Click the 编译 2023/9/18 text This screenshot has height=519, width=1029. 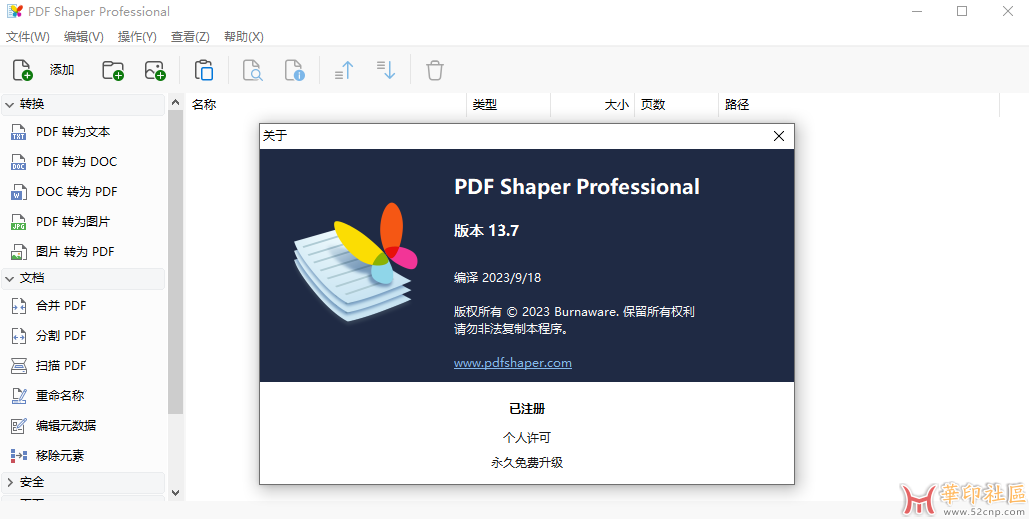click(497, 278)
